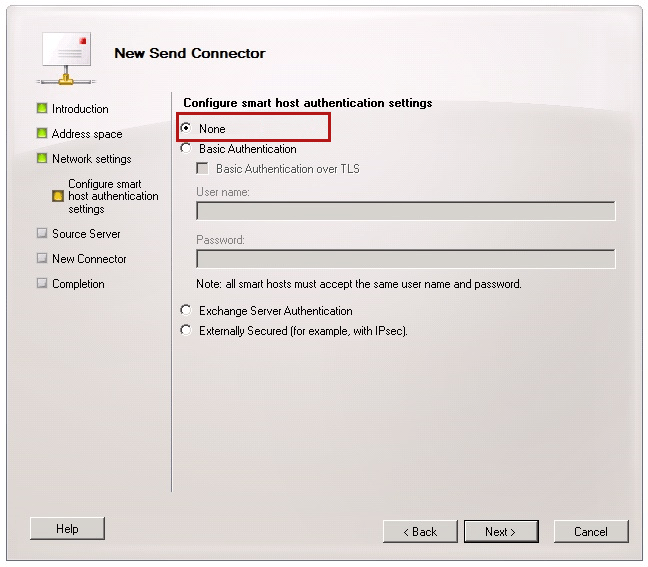Select Exchange Server Authentication radio button
This screenshot has height=567, width=648.
point(186,310)
